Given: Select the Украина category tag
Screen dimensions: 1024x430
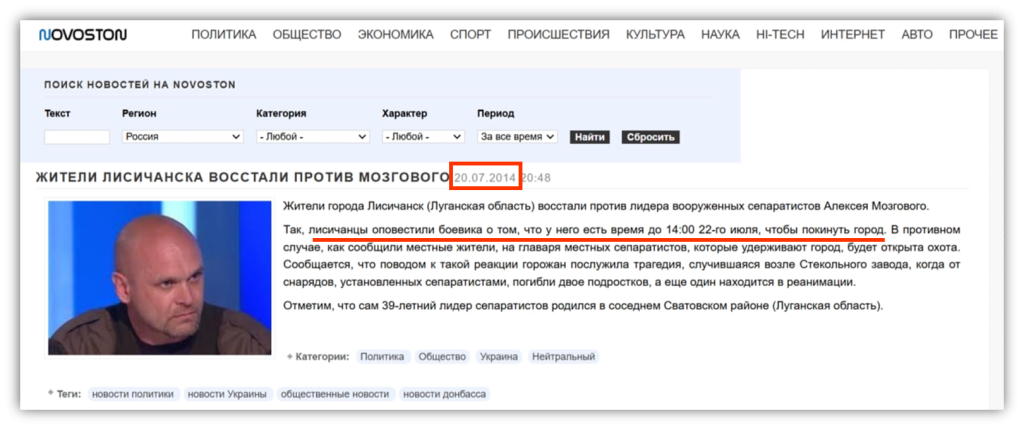Looking at the screenshot, I should (x=499, y=357).
